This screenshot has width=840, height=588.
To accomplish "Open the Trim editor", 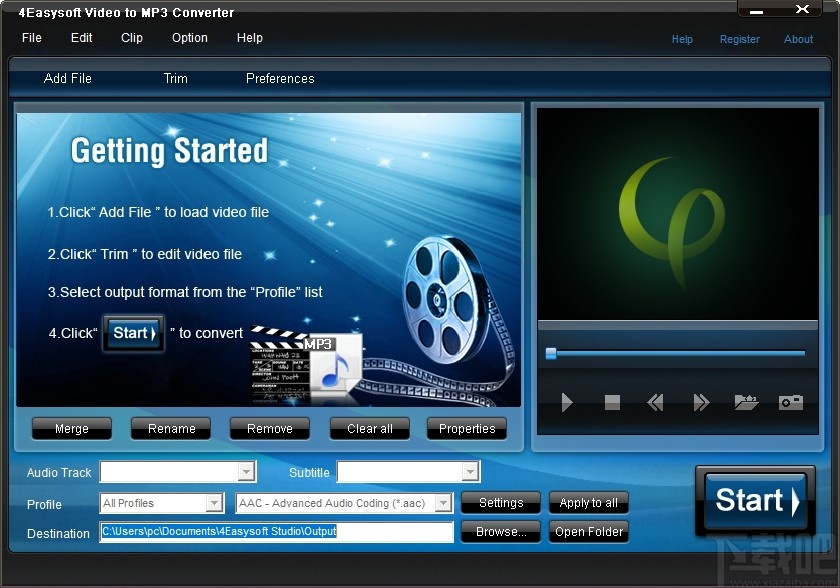I will [175, 78].
